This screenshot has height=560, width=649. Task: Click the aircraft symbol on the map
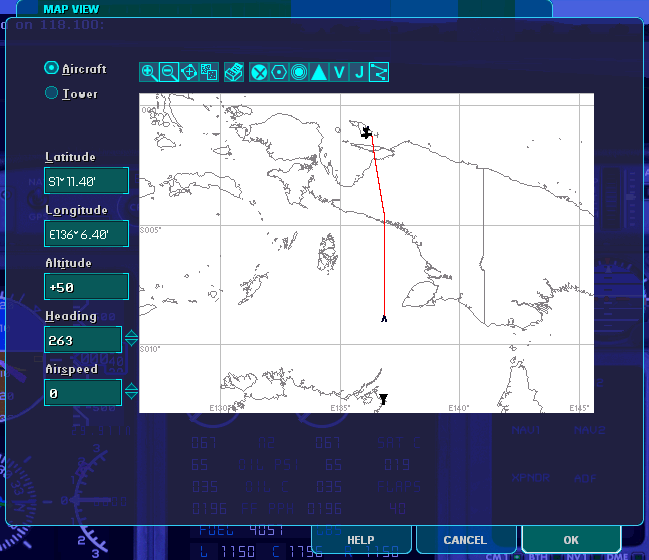coord(366,132)
